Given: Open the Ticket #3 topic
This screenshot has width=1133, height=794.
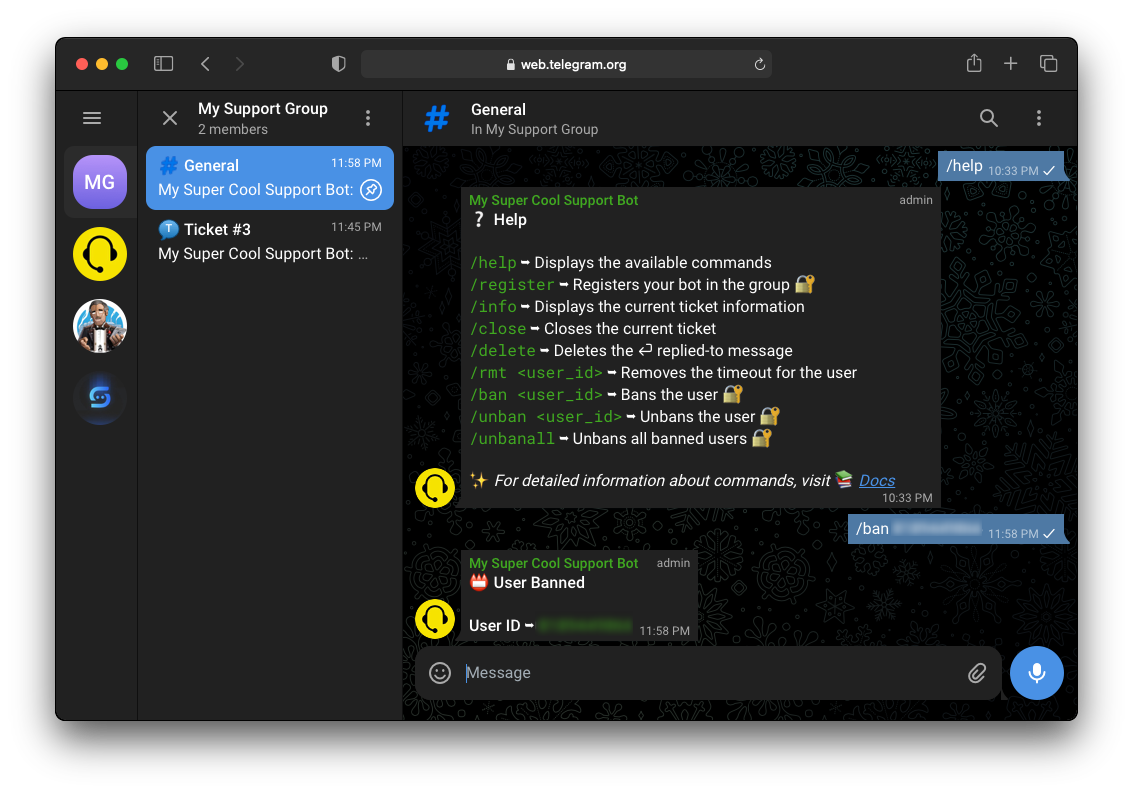Looking at the screenshot, I should pyautogui.click(x=270, y=241).
